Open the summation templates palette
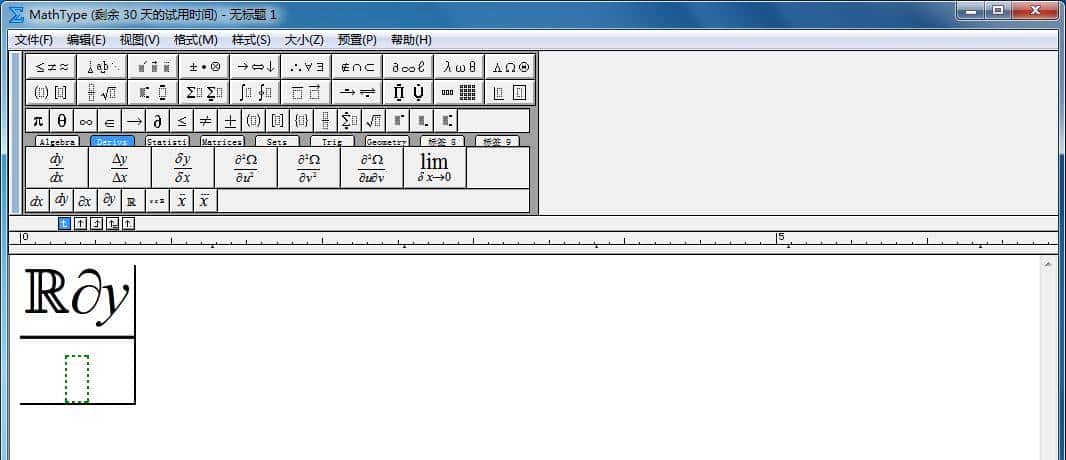The image size is (1066, 460). [204, 92]
